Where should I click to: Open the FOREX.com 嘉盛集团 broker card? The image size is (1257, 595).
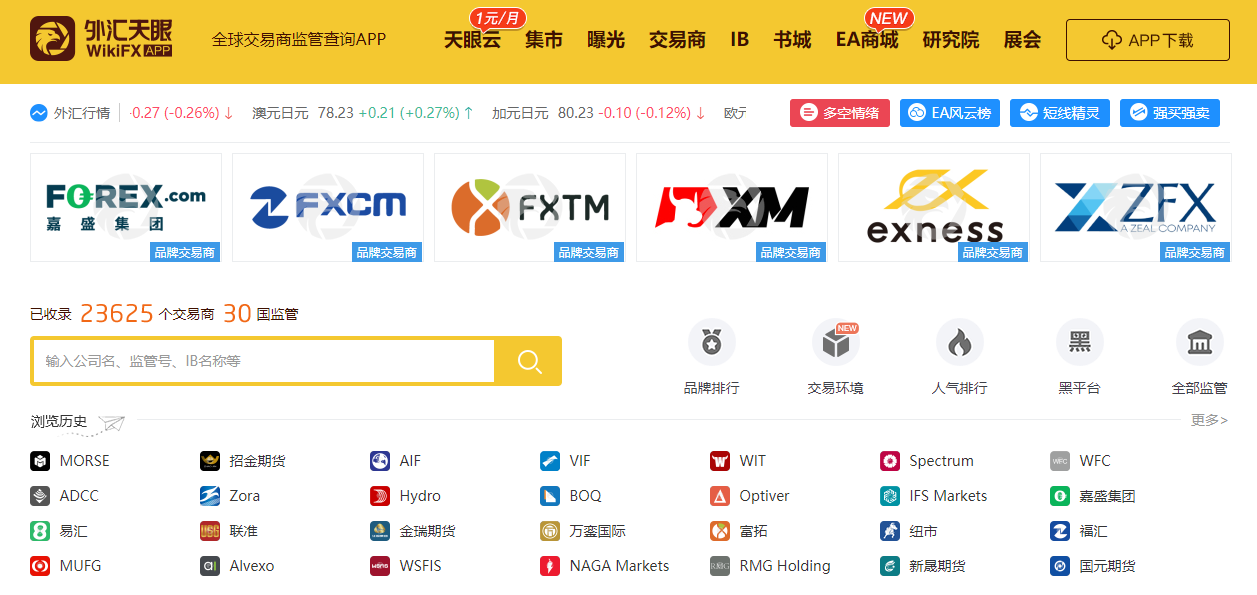pos(126,207)
